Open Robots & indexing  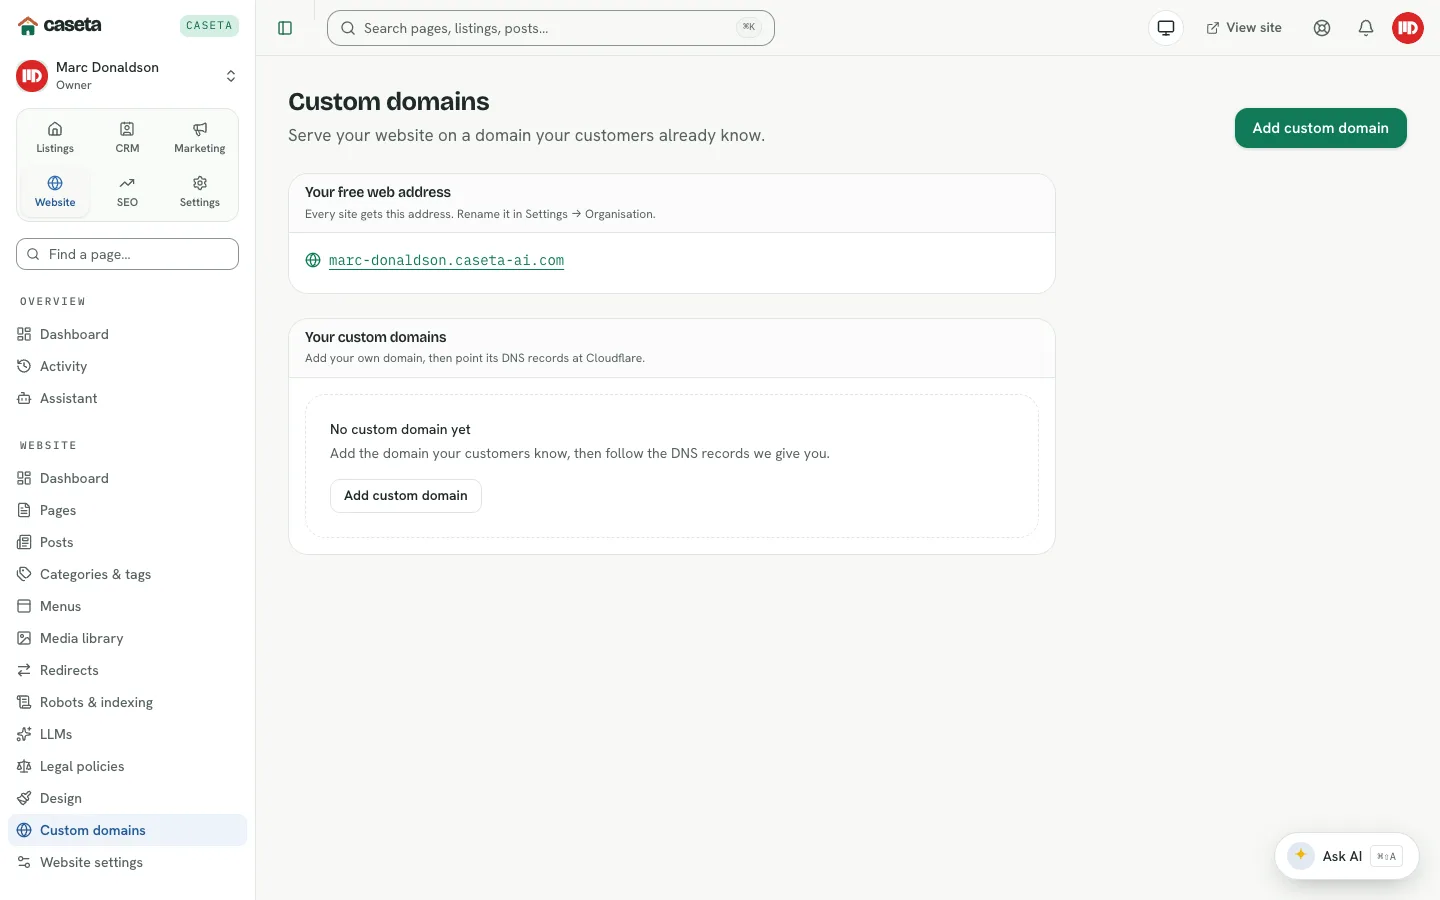(127, 702)
